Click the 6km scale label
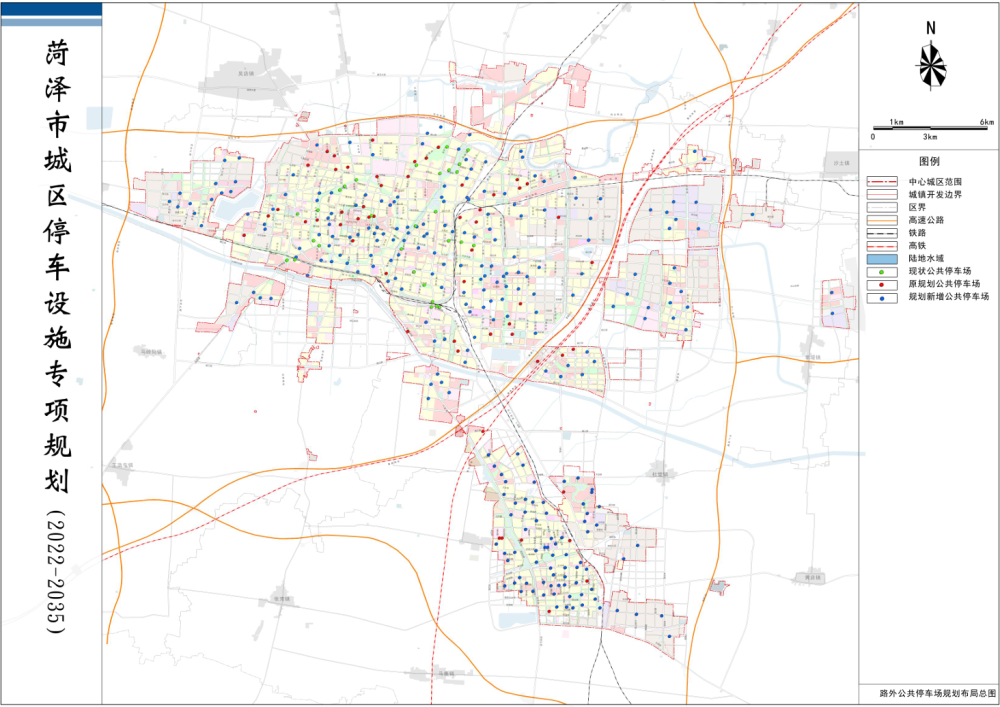1000x707 pixels. 987,122
